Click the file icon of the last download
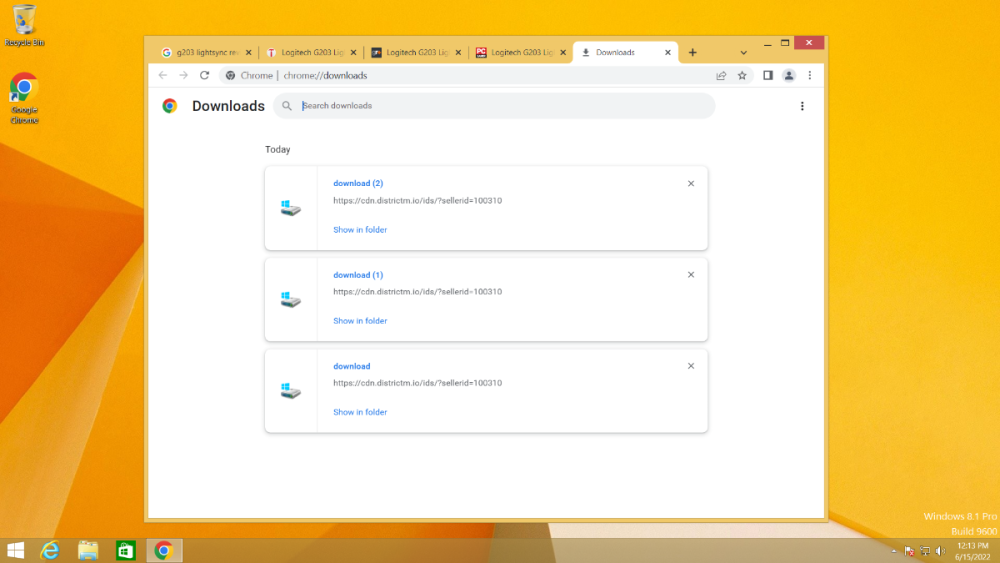 click(x=291, y=390)
